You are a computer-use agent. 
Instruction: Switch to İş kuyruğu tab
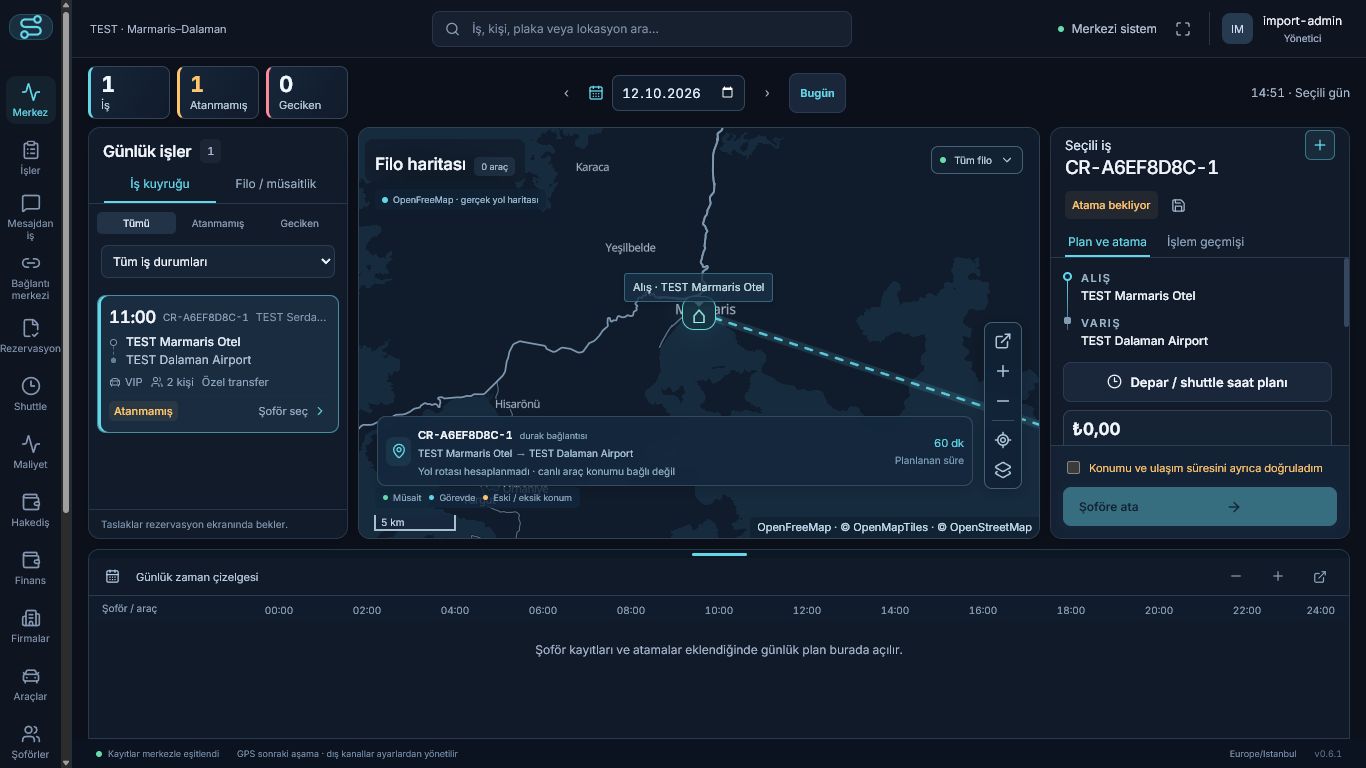pos(160,184)
